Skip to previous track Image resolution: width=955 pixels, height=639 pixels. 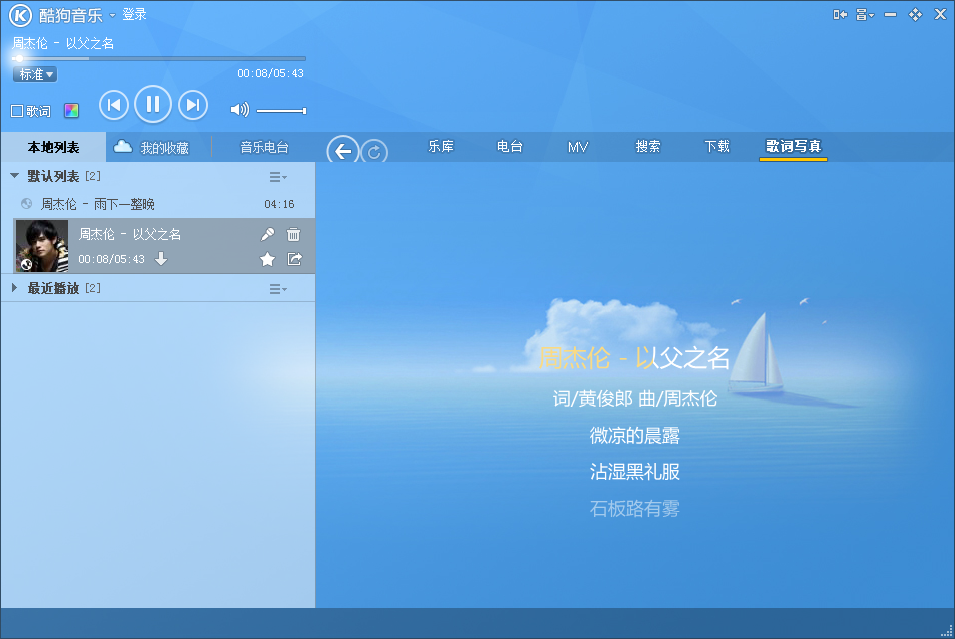pyautogui.click(x=114, y=105)
